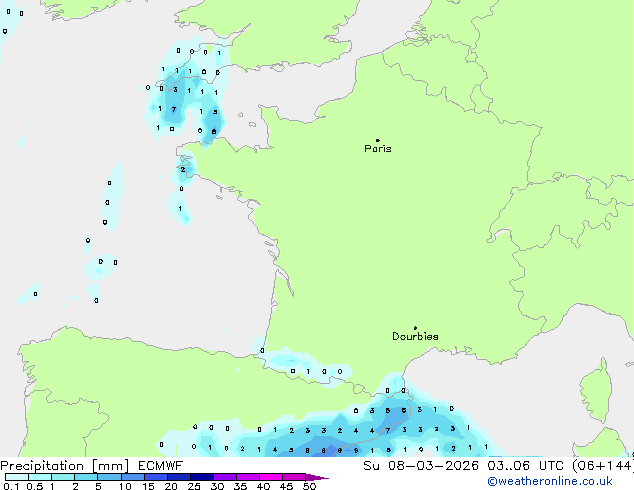Click the legend value '10'
634x490 pixels.
125,486
